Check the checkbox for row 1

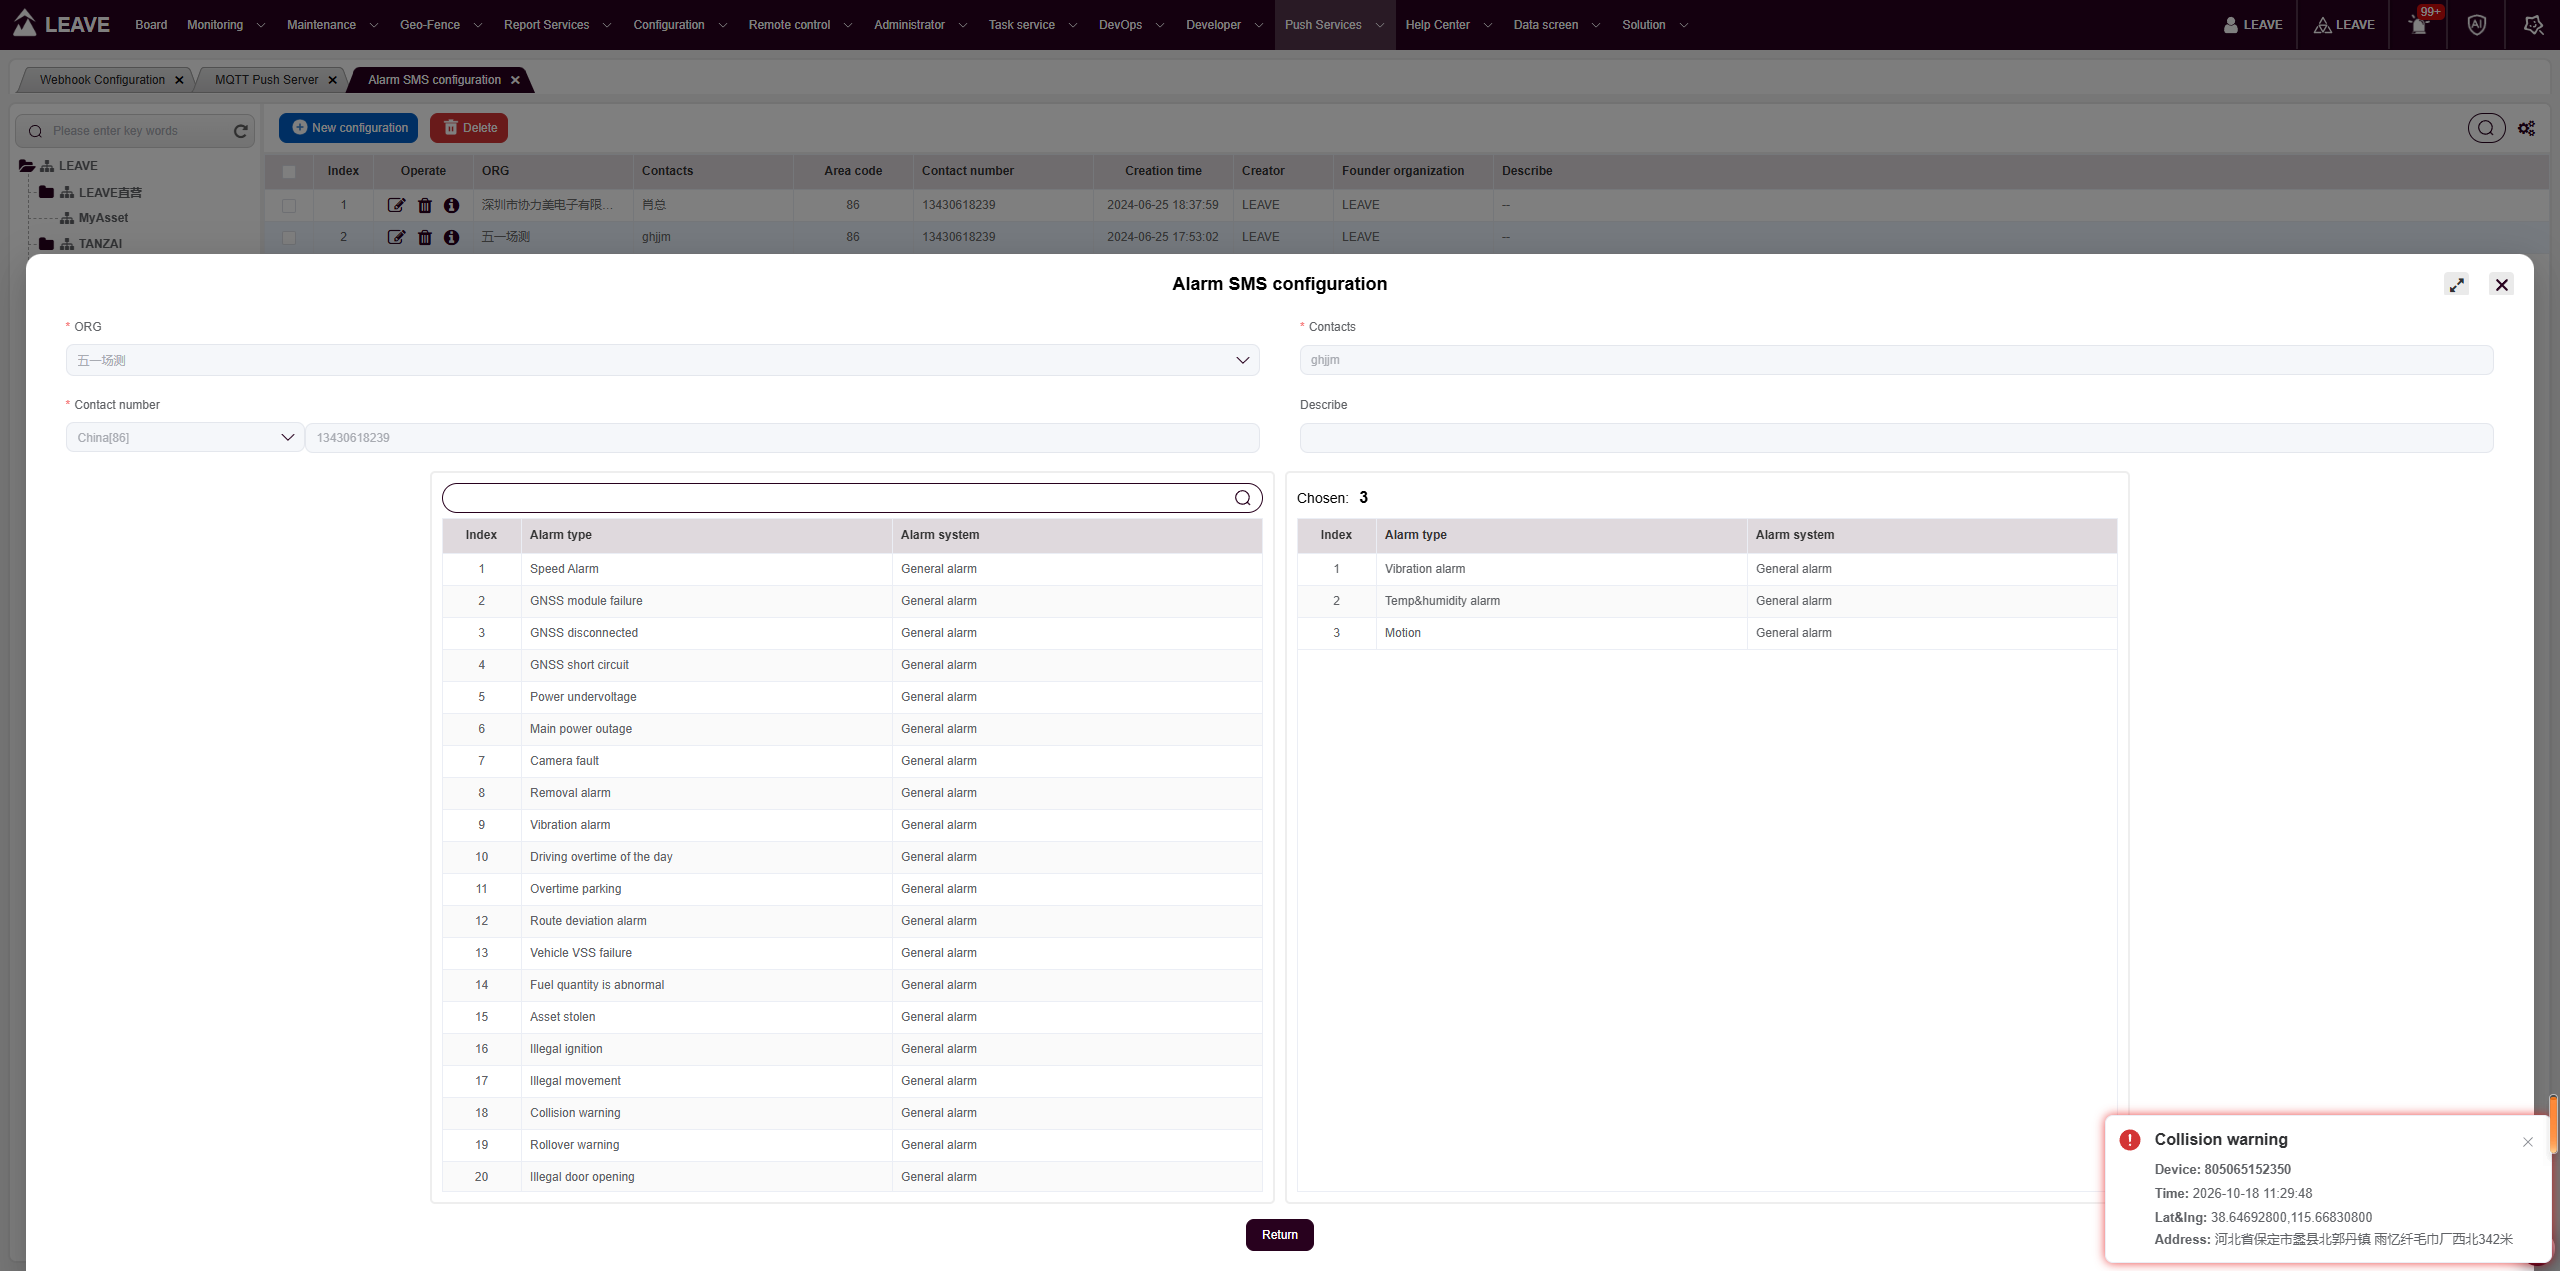pos(289,205)
